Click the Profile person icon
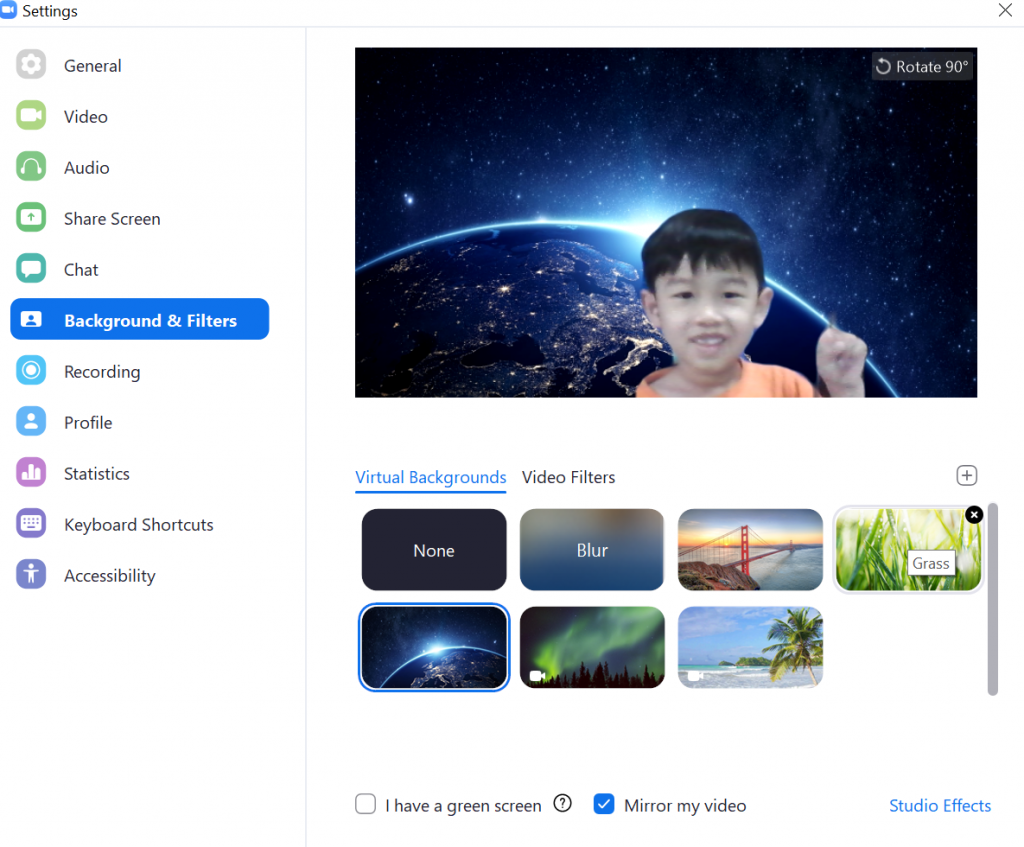The width and height of the screenshot is (1024, 847). (31, 421)
